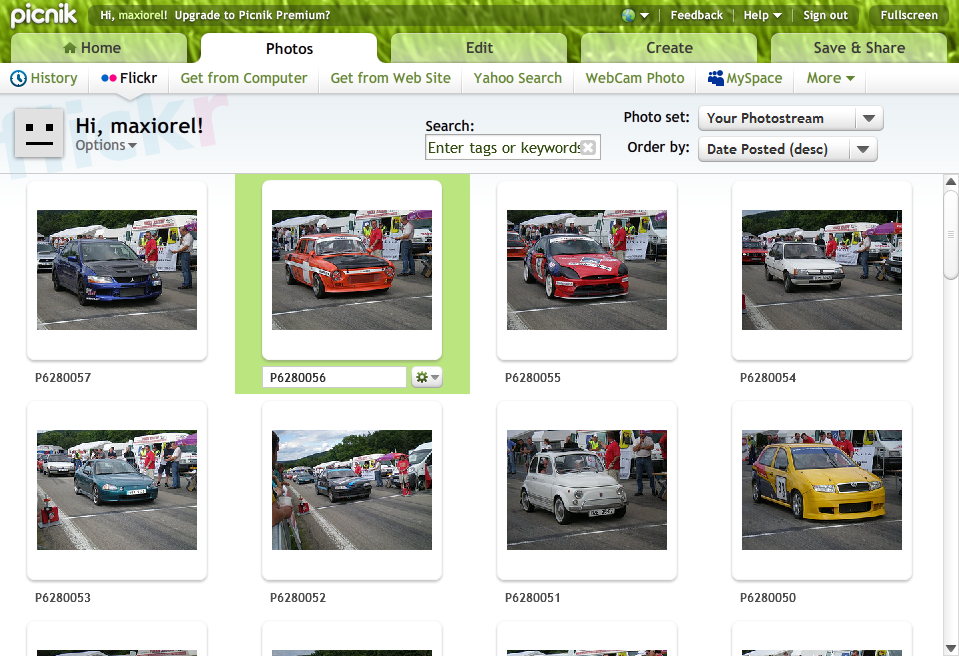
Task: Select the green car photo P6280053
Action: click(117, 490)
